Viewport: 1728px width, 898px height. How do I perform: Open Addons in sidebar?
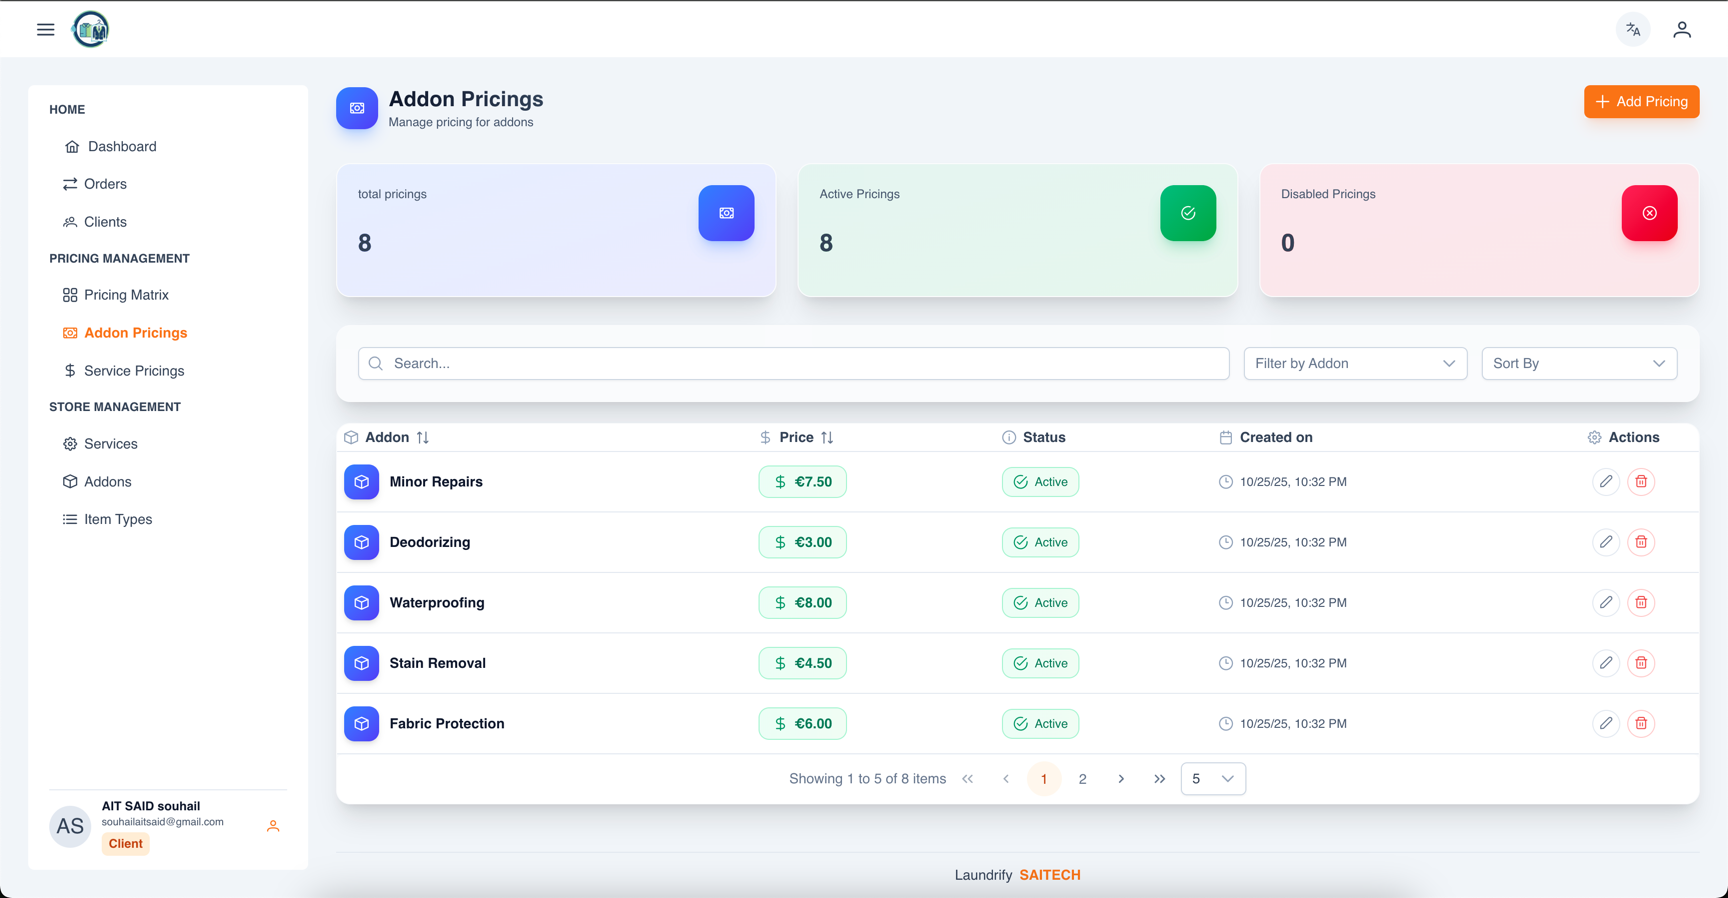click(97, 482)
